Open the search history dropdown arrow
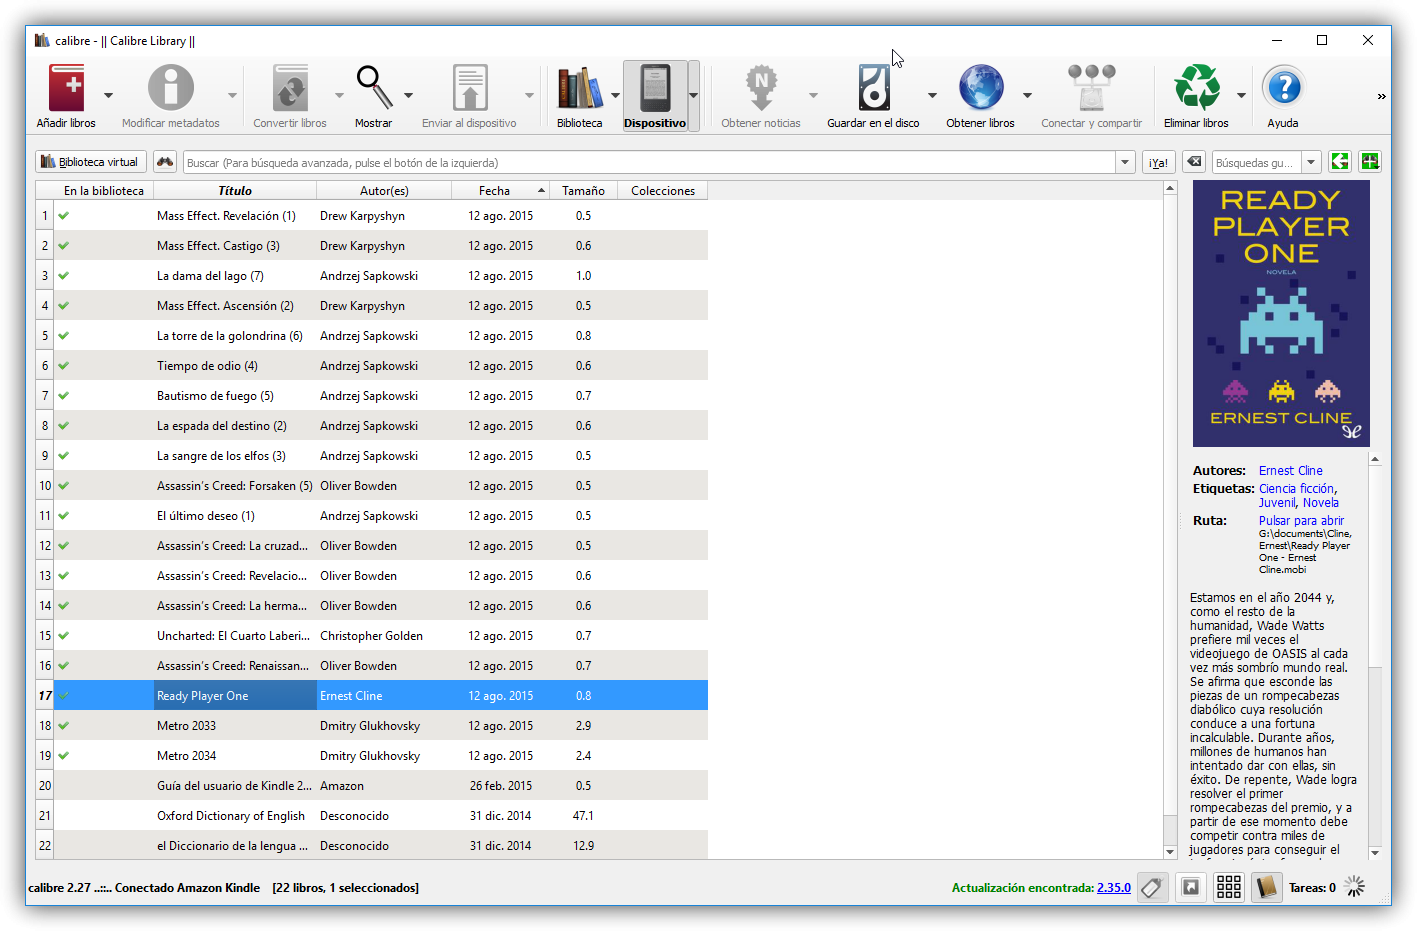Viewport: 1417px width, 931px height. (x=1125, y=162)
